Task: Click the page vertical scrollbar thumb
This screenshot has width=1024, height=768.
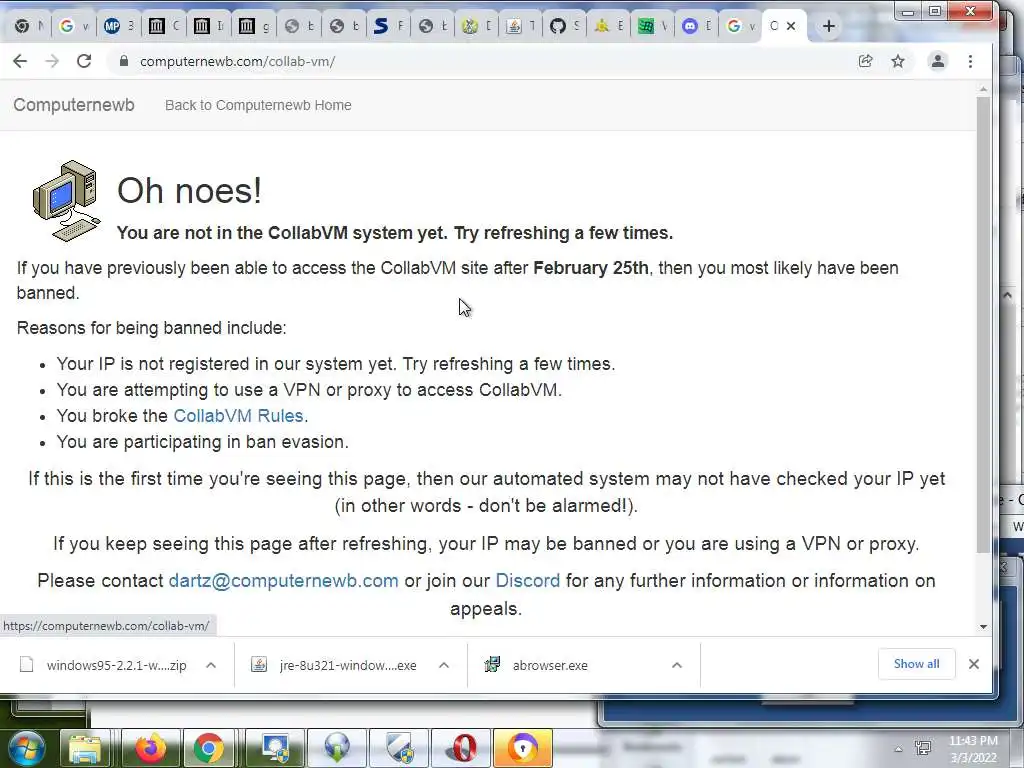Action: click(x=984, y=325)
